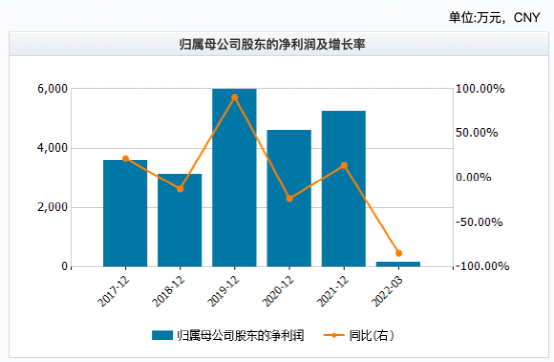Click the 2018-12 growth rate data point

180,189
